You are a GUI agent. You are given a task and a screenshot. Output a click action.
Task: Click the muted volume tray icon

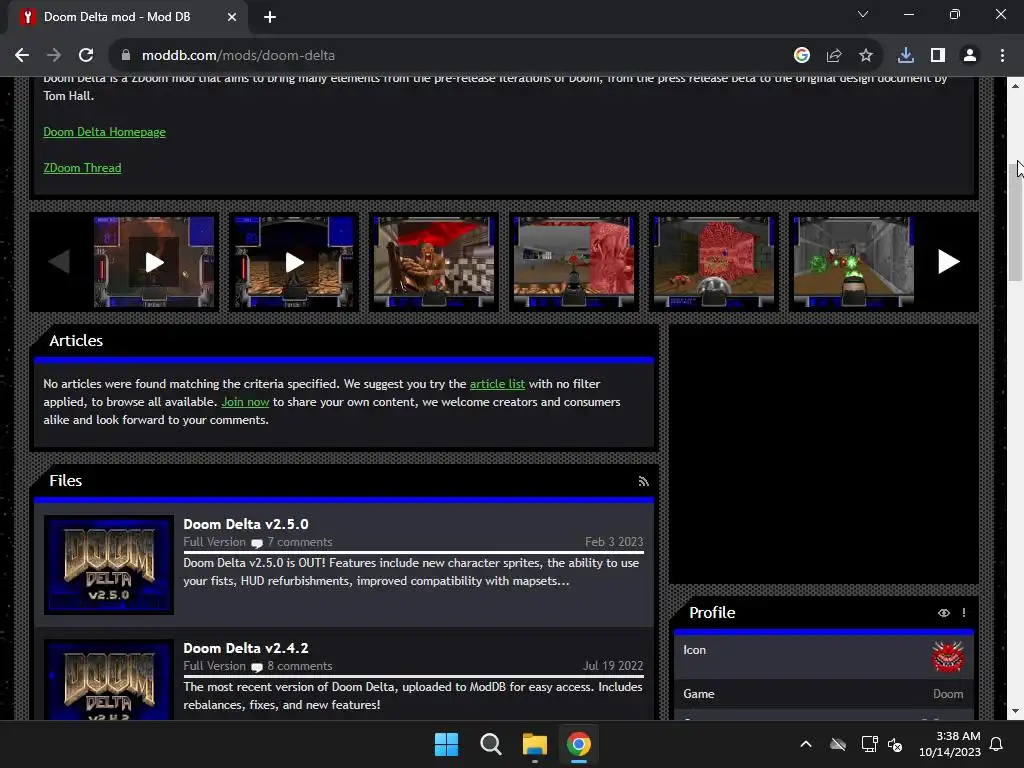895,744
